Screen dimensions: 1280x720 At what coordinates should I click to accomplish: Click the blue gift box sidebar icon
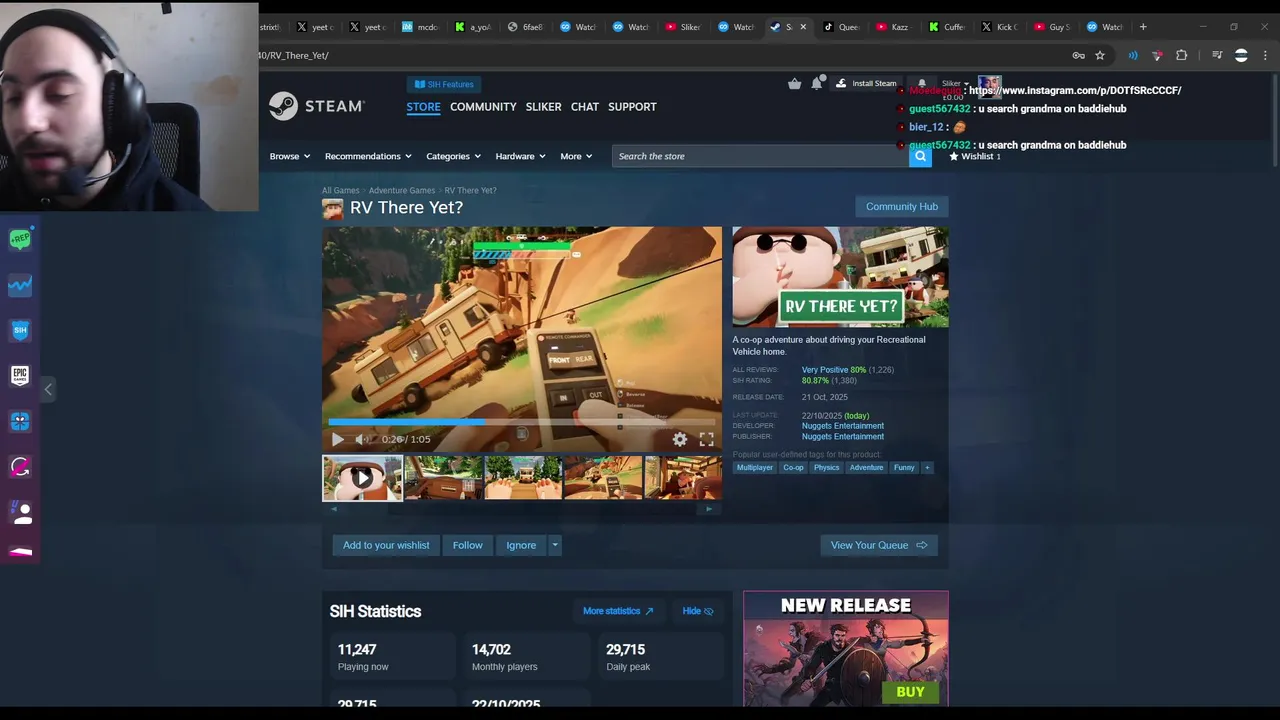pos(20,421)
